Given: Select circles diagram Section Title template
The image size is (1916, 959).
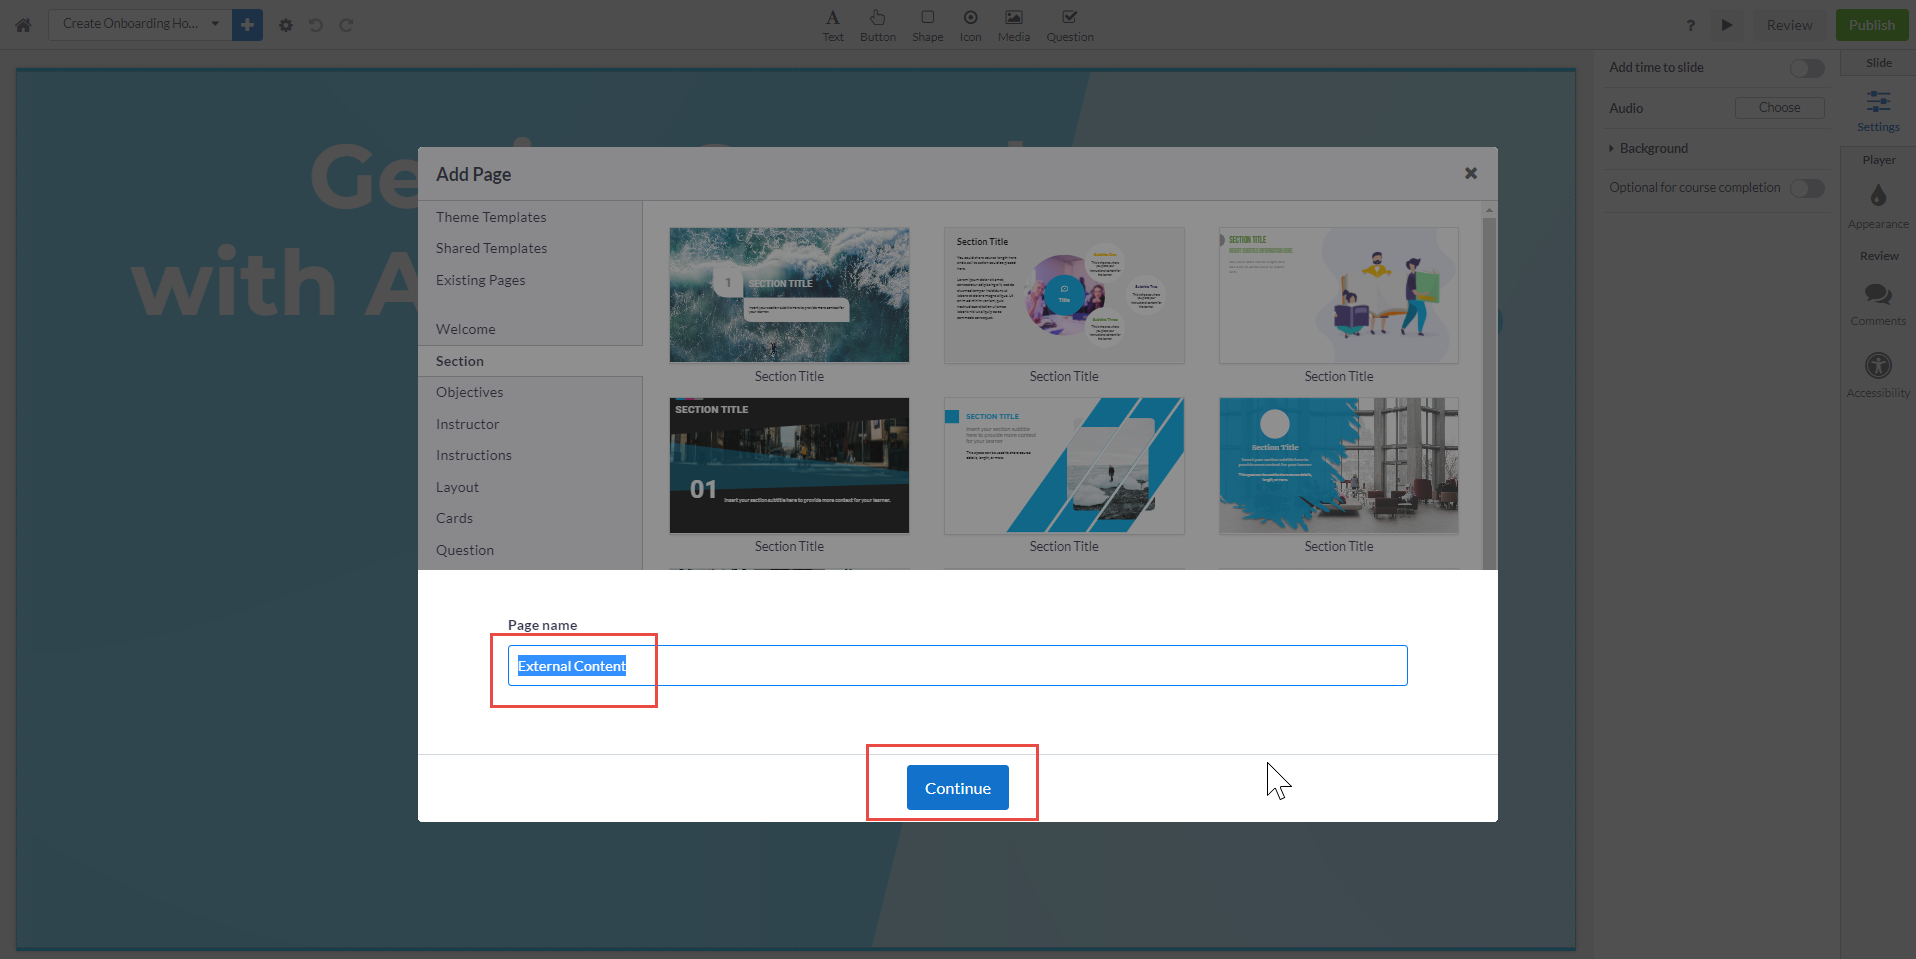Looking at the screenshot, I should coord(1064,295).
